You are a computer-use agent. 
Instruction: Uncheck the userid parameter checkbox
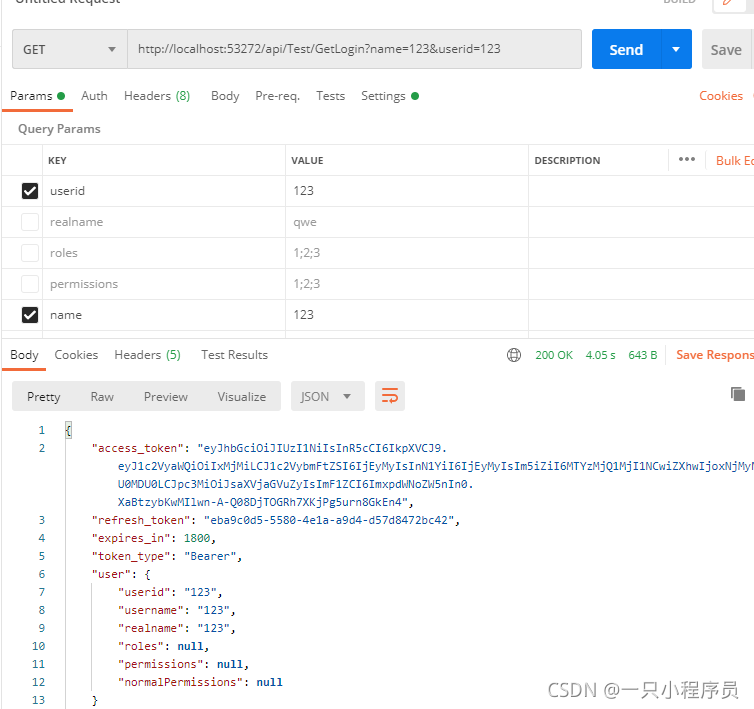[x=30, y=191]
